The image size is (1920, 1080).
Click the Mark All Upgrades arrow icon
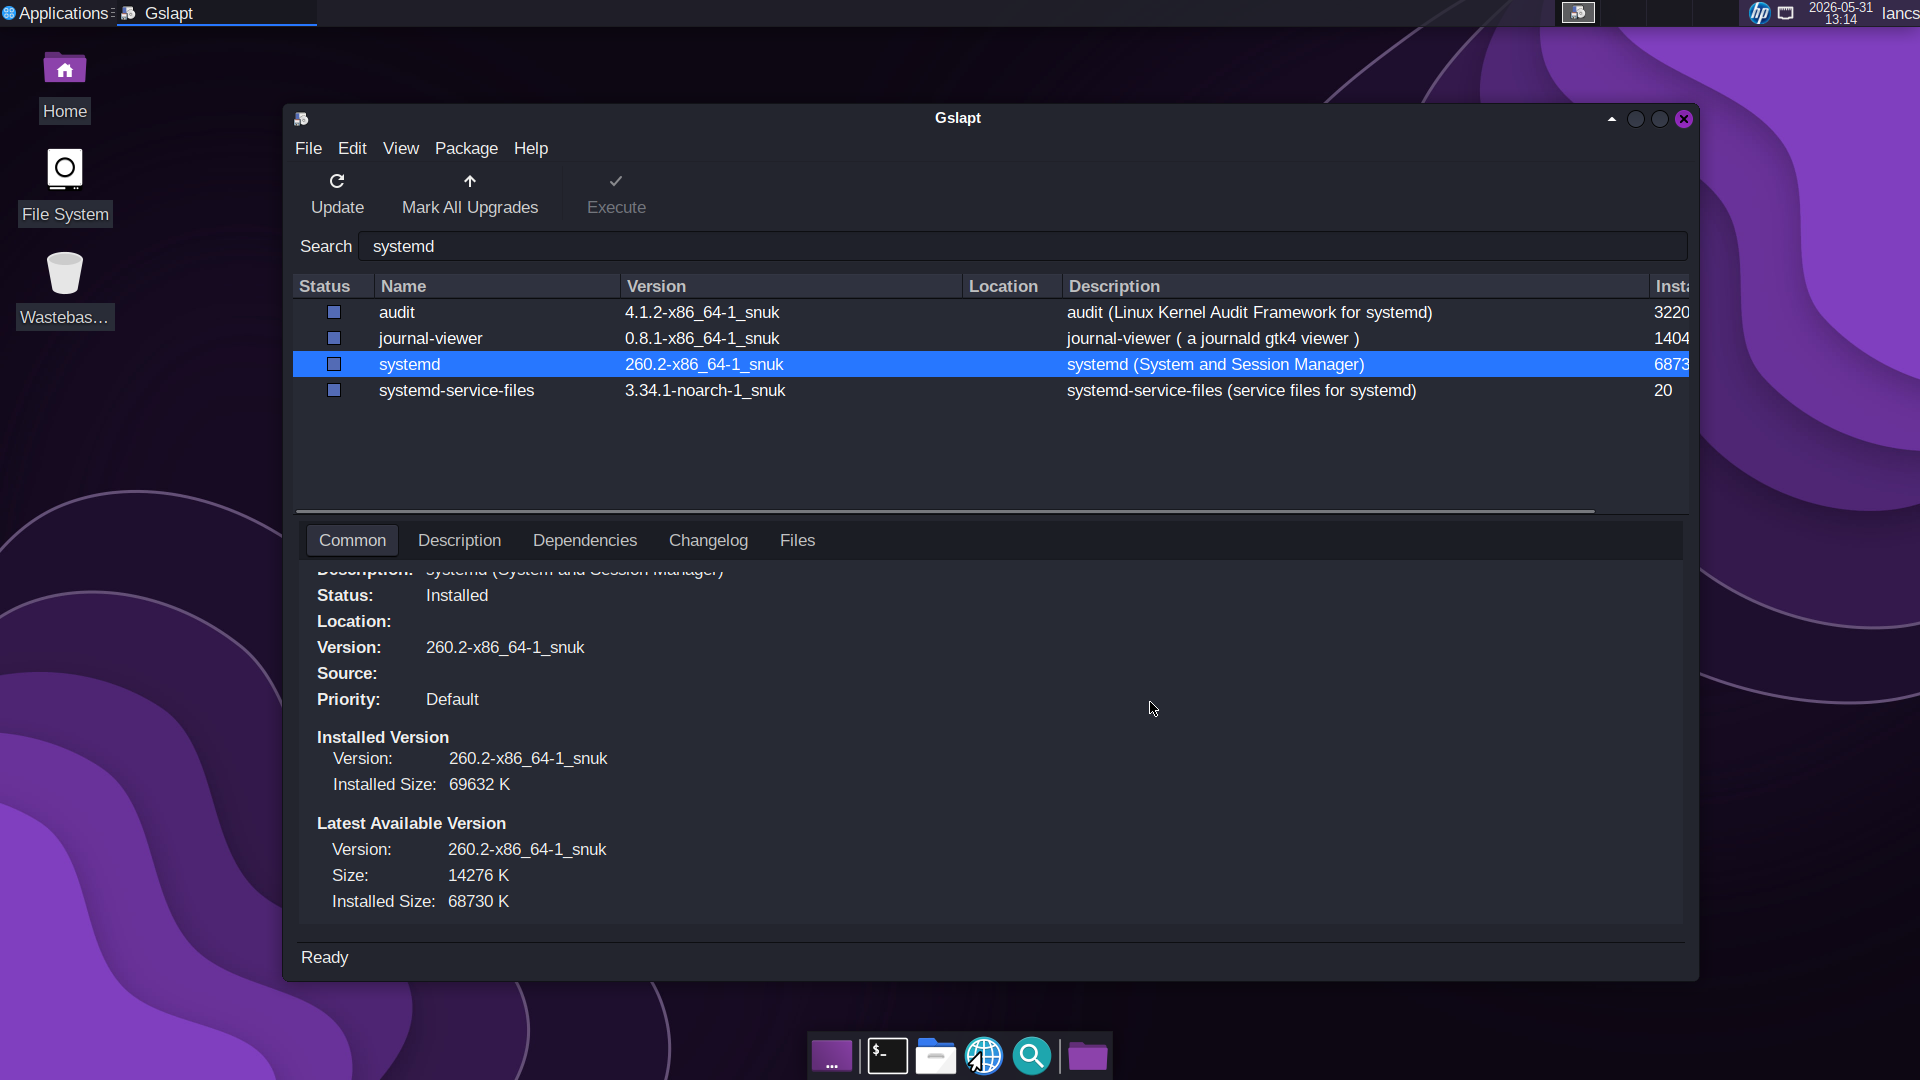click(x=470, y=181)
